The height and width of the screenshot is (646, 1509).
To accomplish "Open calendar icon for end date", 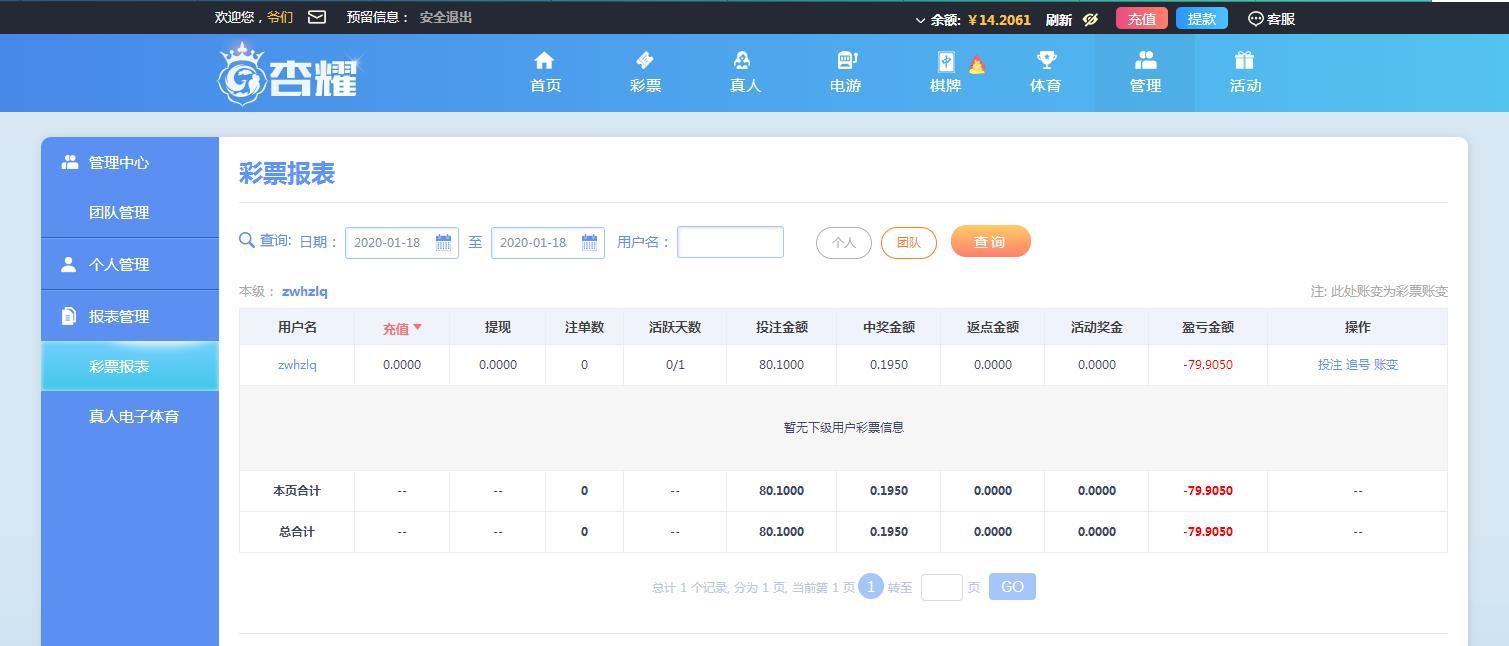I will pyautogui.click(x=589, y=242).
